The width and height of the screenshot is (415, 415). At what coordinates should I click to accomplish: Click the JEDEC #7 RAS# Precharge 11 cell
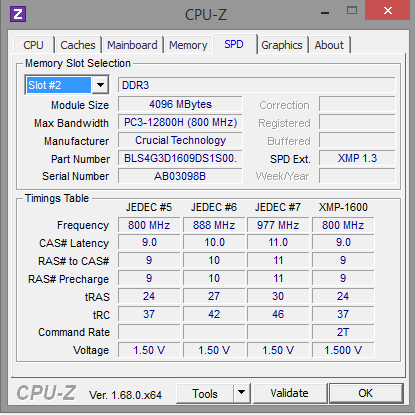(278, 278)
